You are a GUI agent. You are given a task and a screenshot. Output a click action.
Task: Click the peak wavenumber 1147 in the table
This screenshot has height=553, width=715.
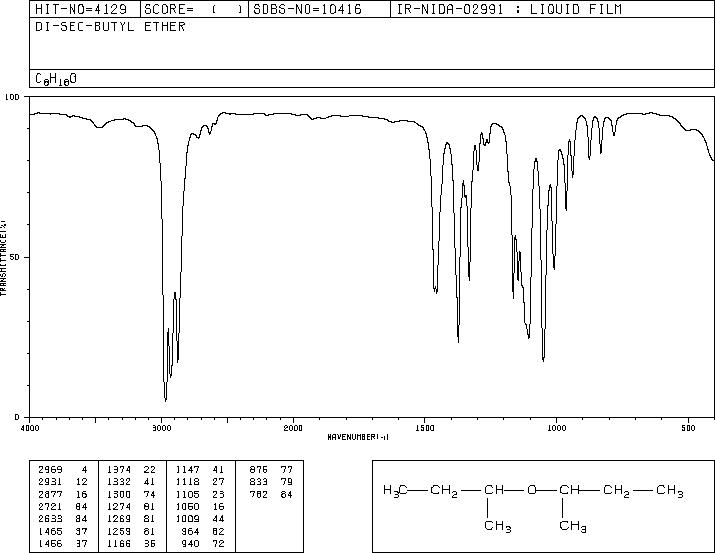[x=188, y=470]
